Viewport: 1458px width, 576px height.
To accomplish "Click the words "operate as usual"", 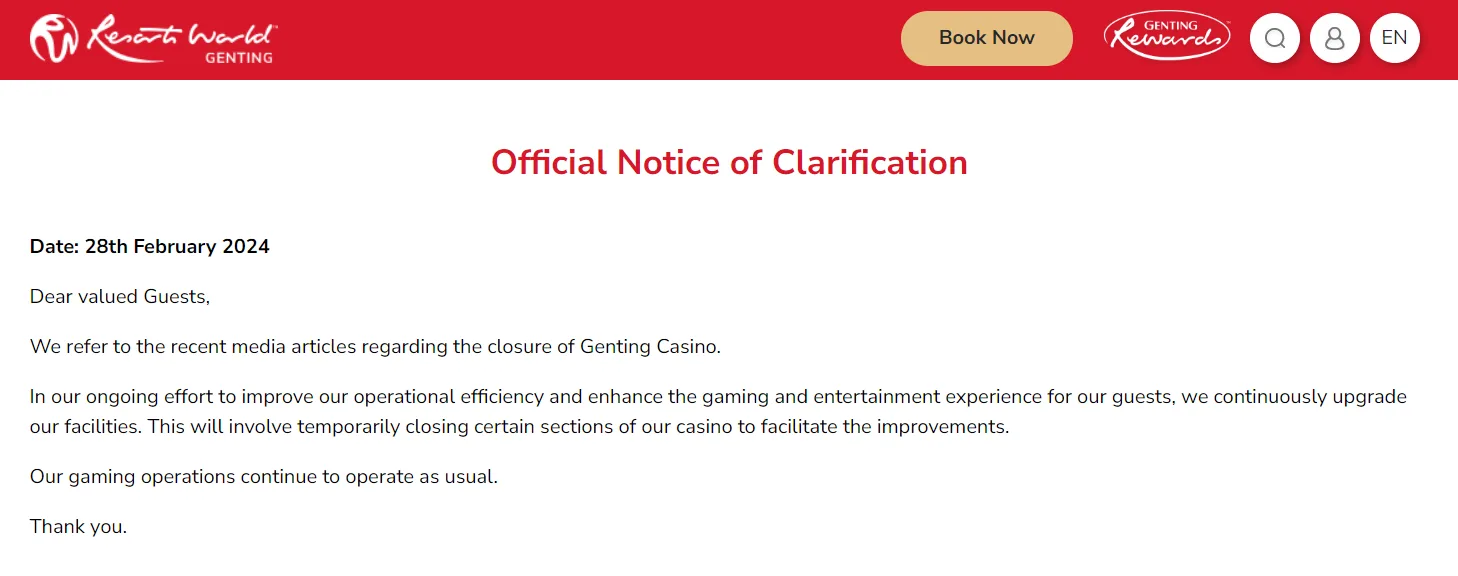I will pyautogui.click(x=421, y=476).
